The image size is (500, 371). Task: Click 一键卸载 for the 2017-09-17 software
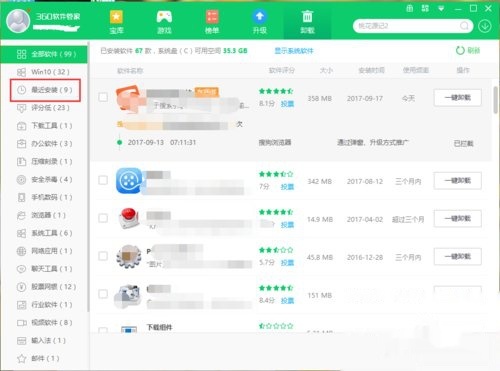click(458, 98)
